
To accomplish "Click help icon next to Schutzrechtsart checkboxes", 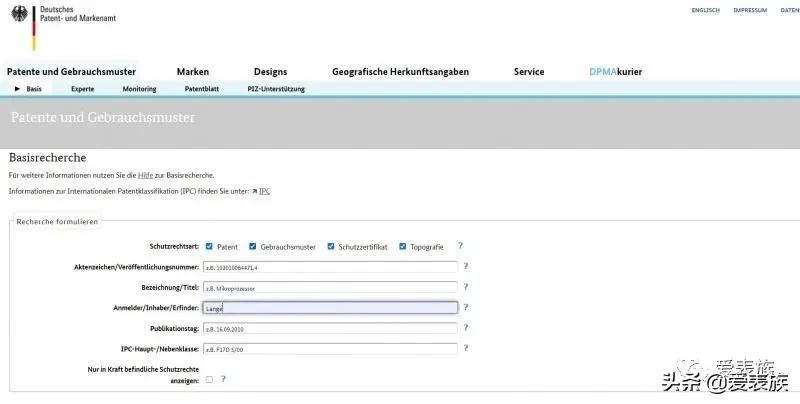I will point(460,246).
